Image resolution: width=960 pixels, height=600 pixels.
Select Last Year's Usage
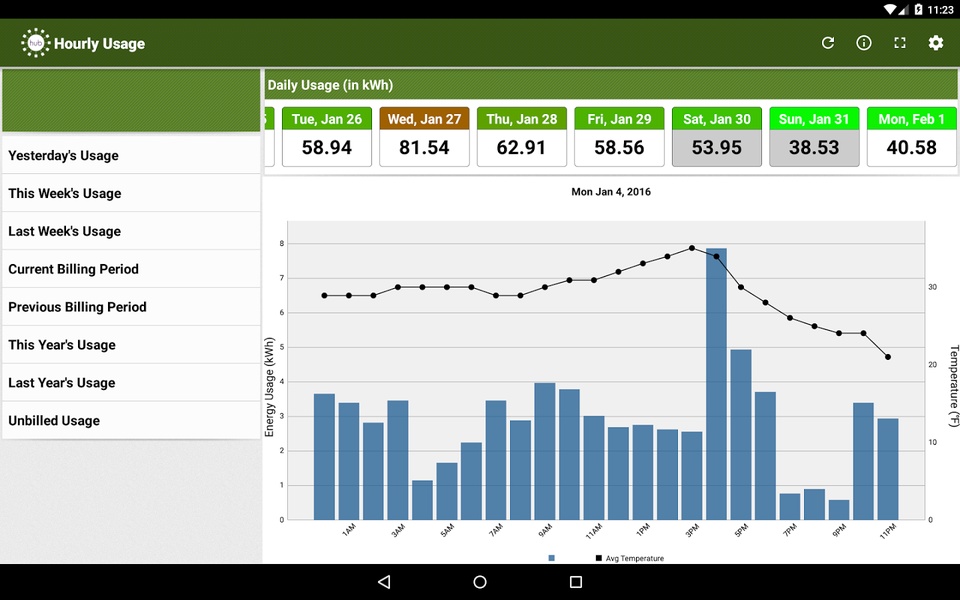[131, 383]
